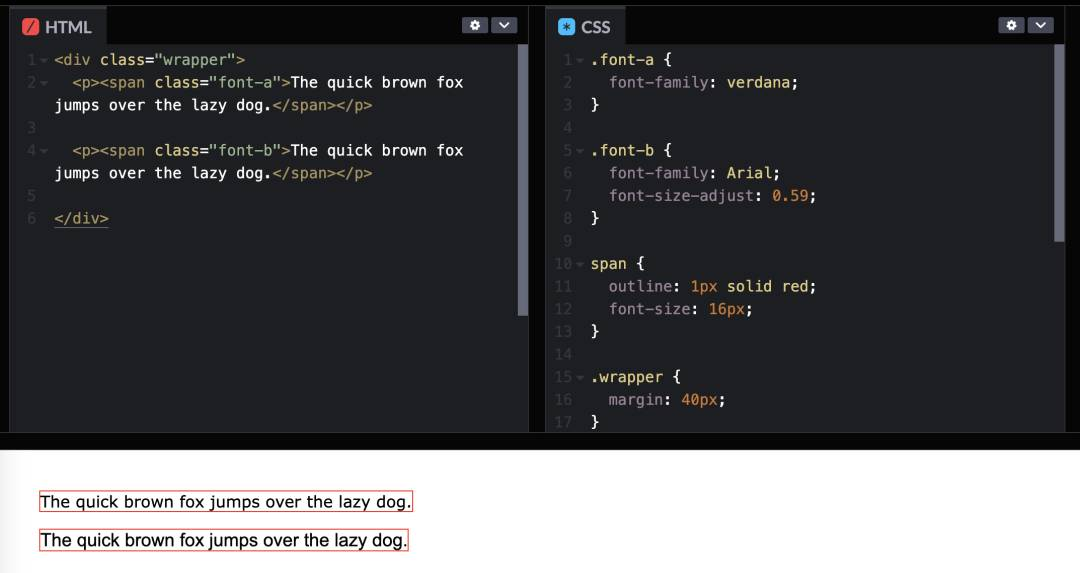Screen dimensions: 1080x573
Task: Click the red HTML slash icon
Action: [30, 27]
